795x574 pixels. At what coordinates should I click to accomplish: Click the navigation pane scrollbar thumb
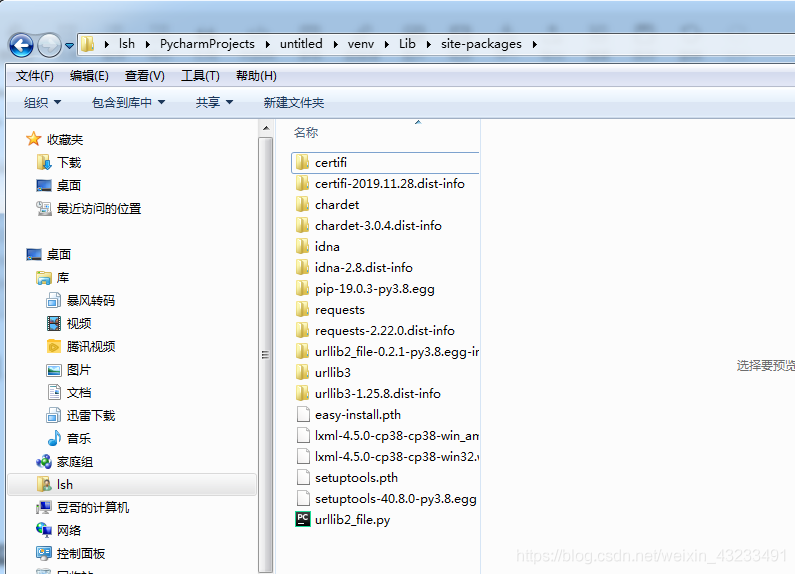266,354
